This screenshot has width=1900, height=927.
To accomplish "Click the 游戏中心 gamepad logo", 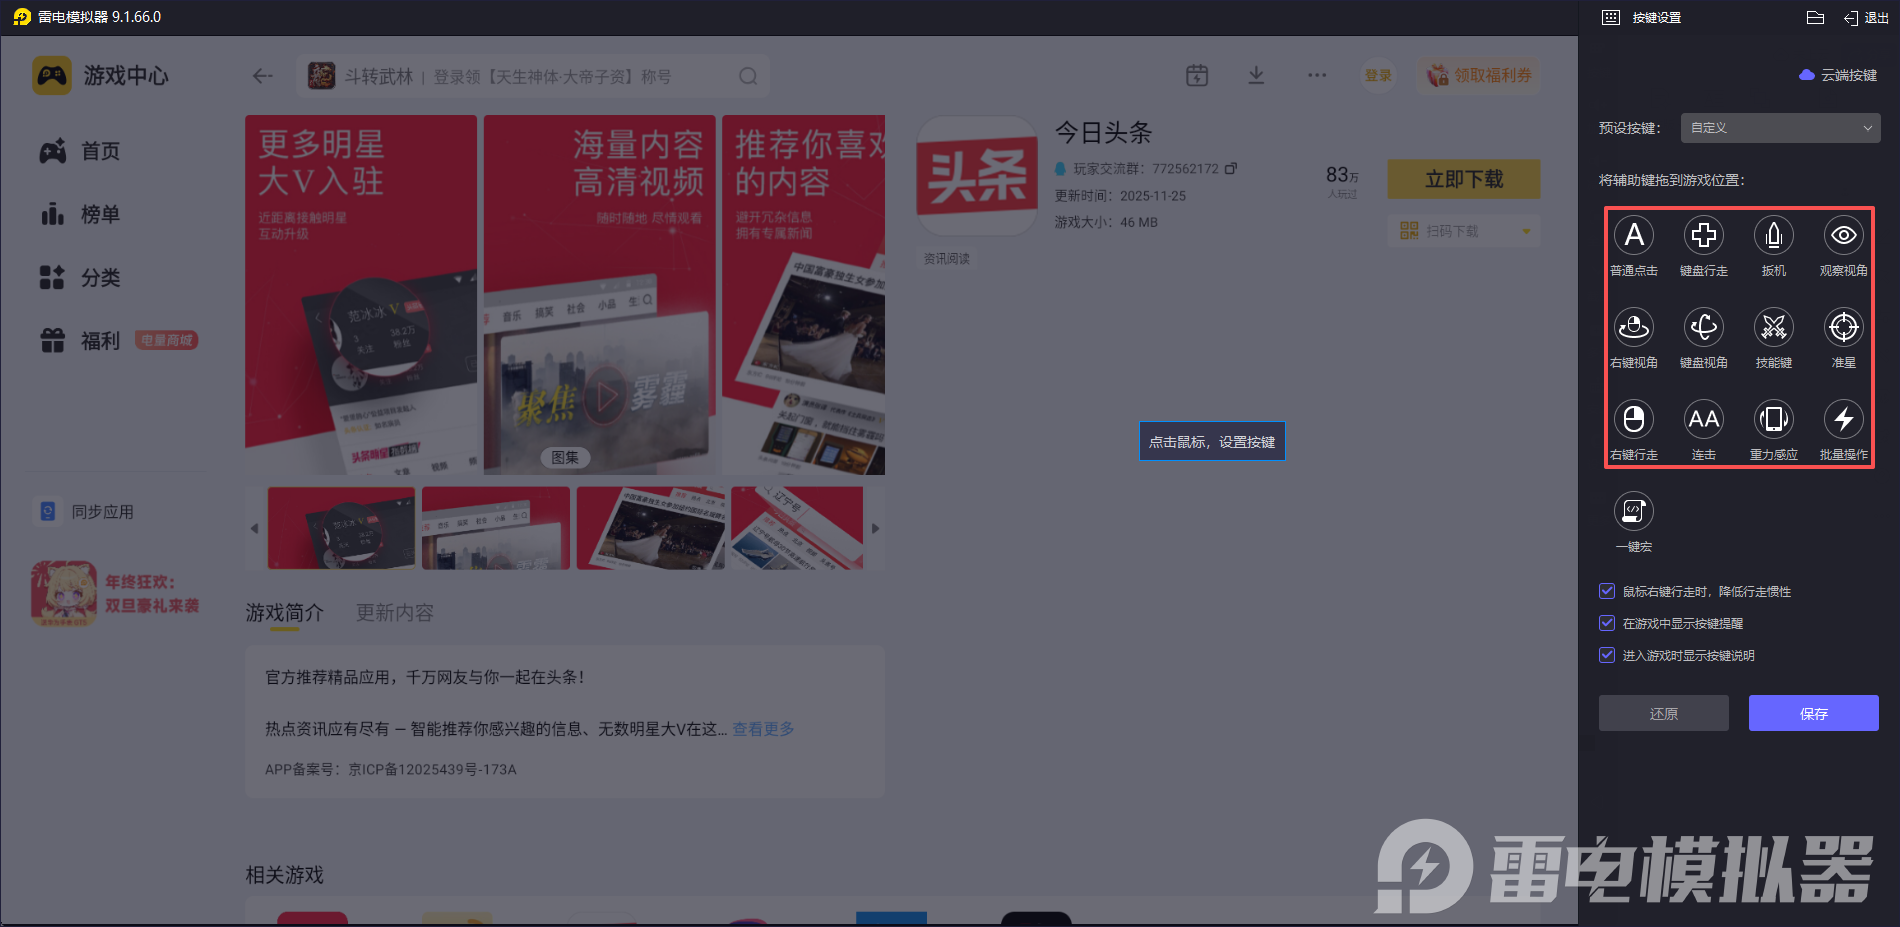I will pyautogui.click(x=52, y=75).
